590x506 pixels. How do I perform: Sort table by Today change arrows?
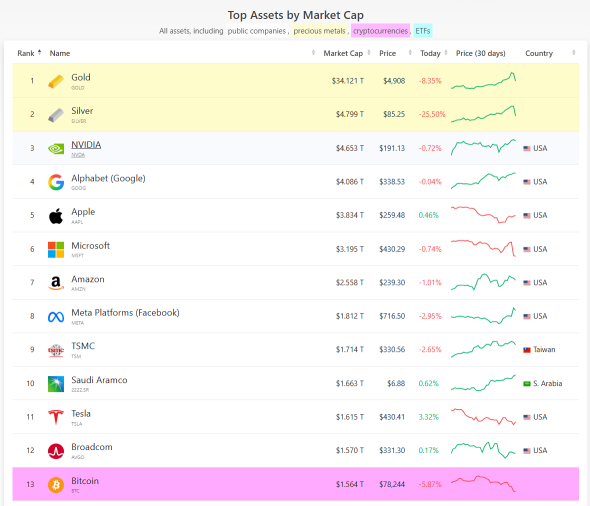pyautogui.click(x=446, y=53)
